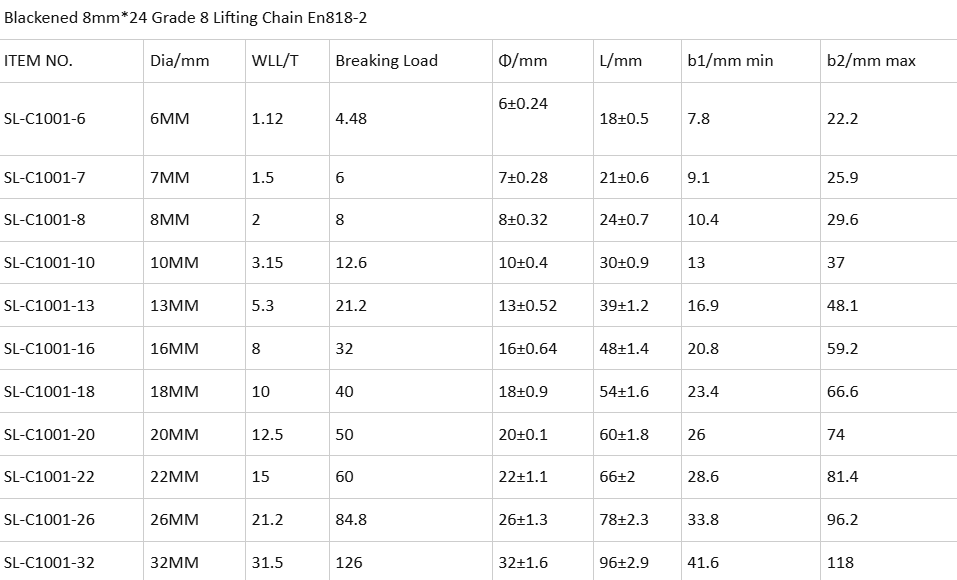Click the SL-C1001-13 item number
Image resolution: width=957 pixels, height=580 pixels.
(x=49, y=305)
